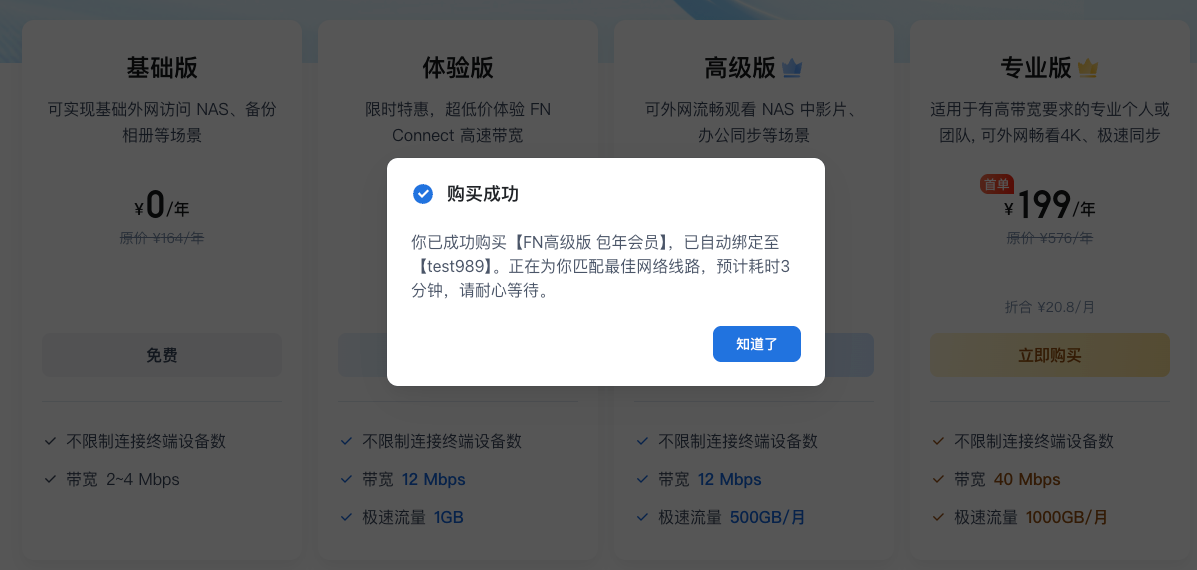This screenshot has height=570, width=1197.
Task: Click the checkmark beside 极速流量 1000GB/月
Action: (939, 517)
